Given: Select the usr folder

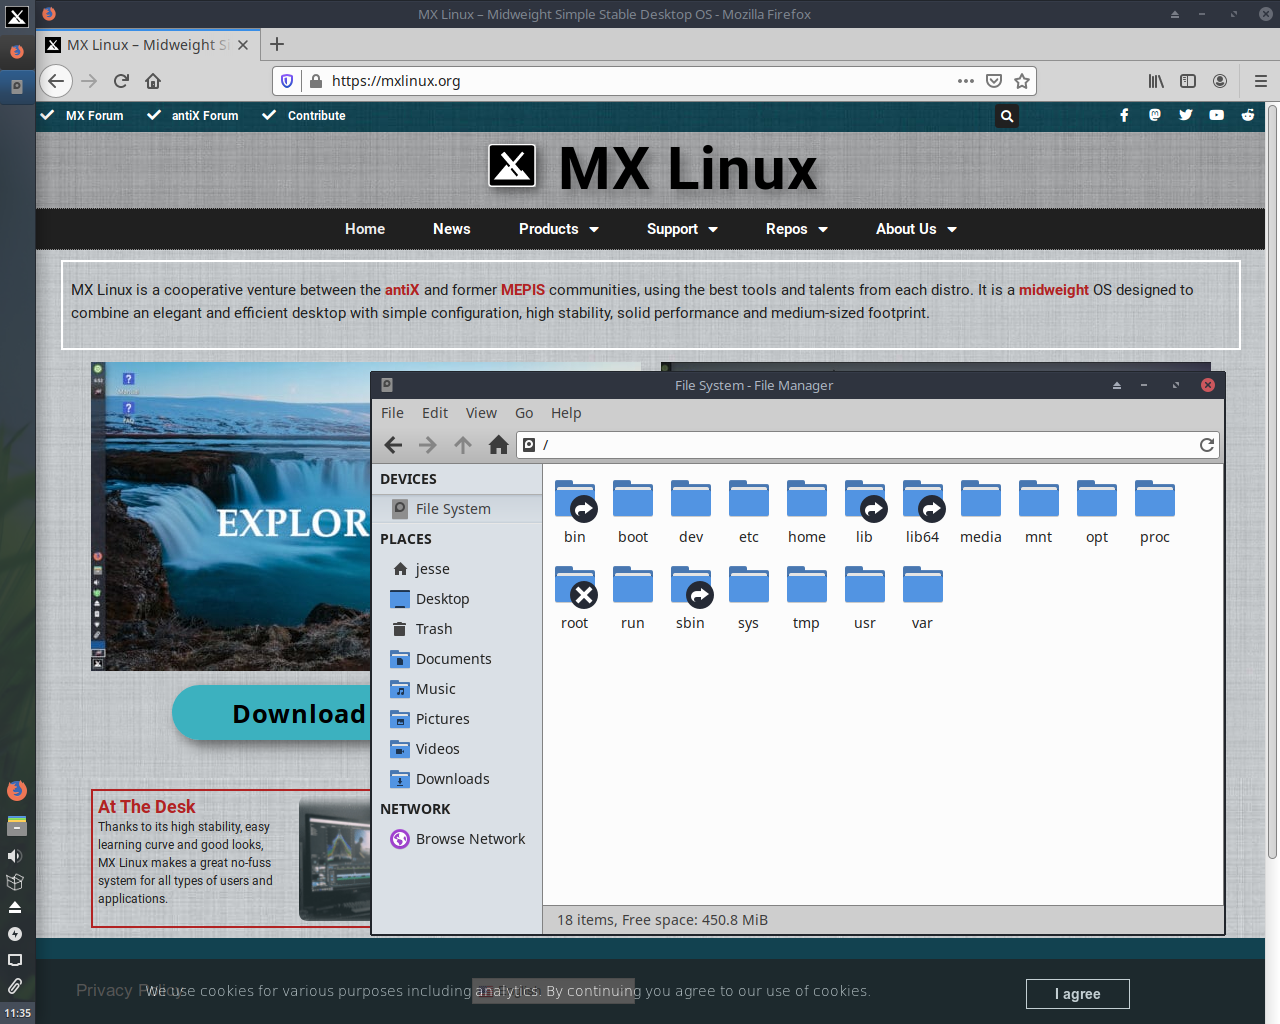Looking at the screenshot, I should (865, 597).
